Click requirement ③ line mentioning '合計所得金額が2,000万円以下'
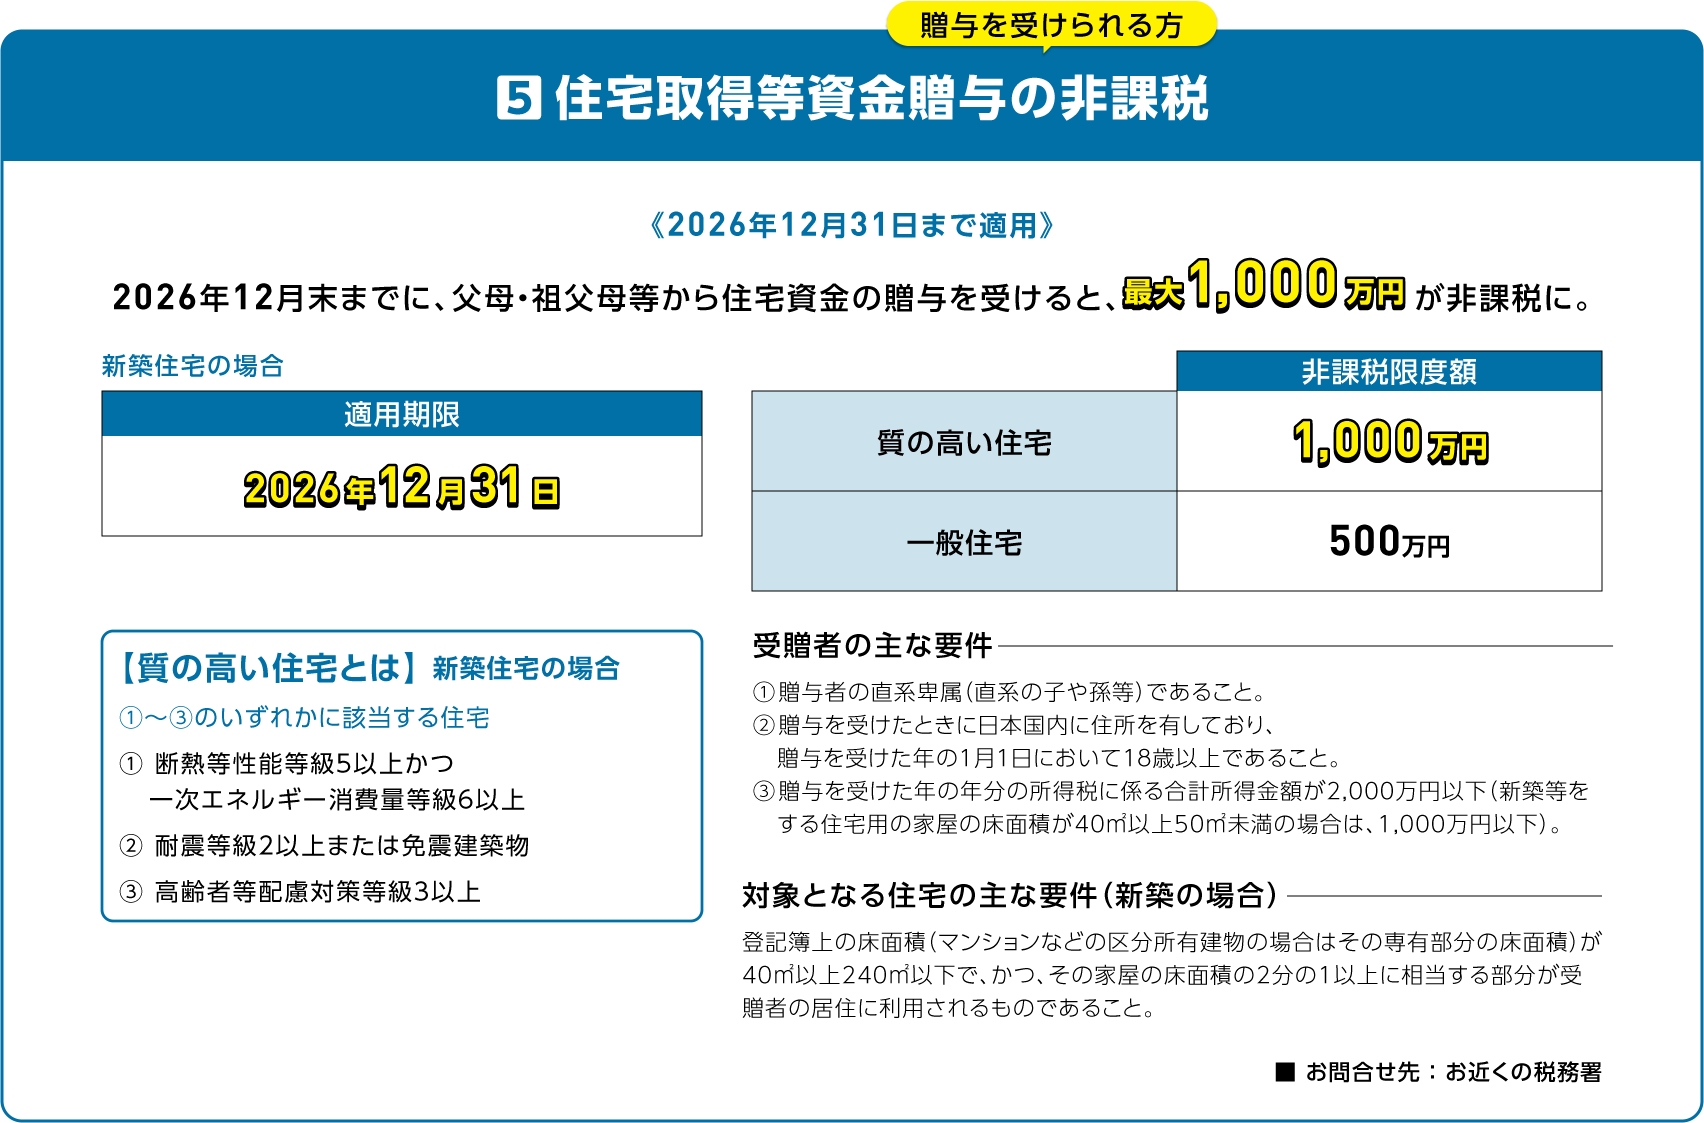The width and height of the screenshot is (1704, 1123). [1170, 791]
